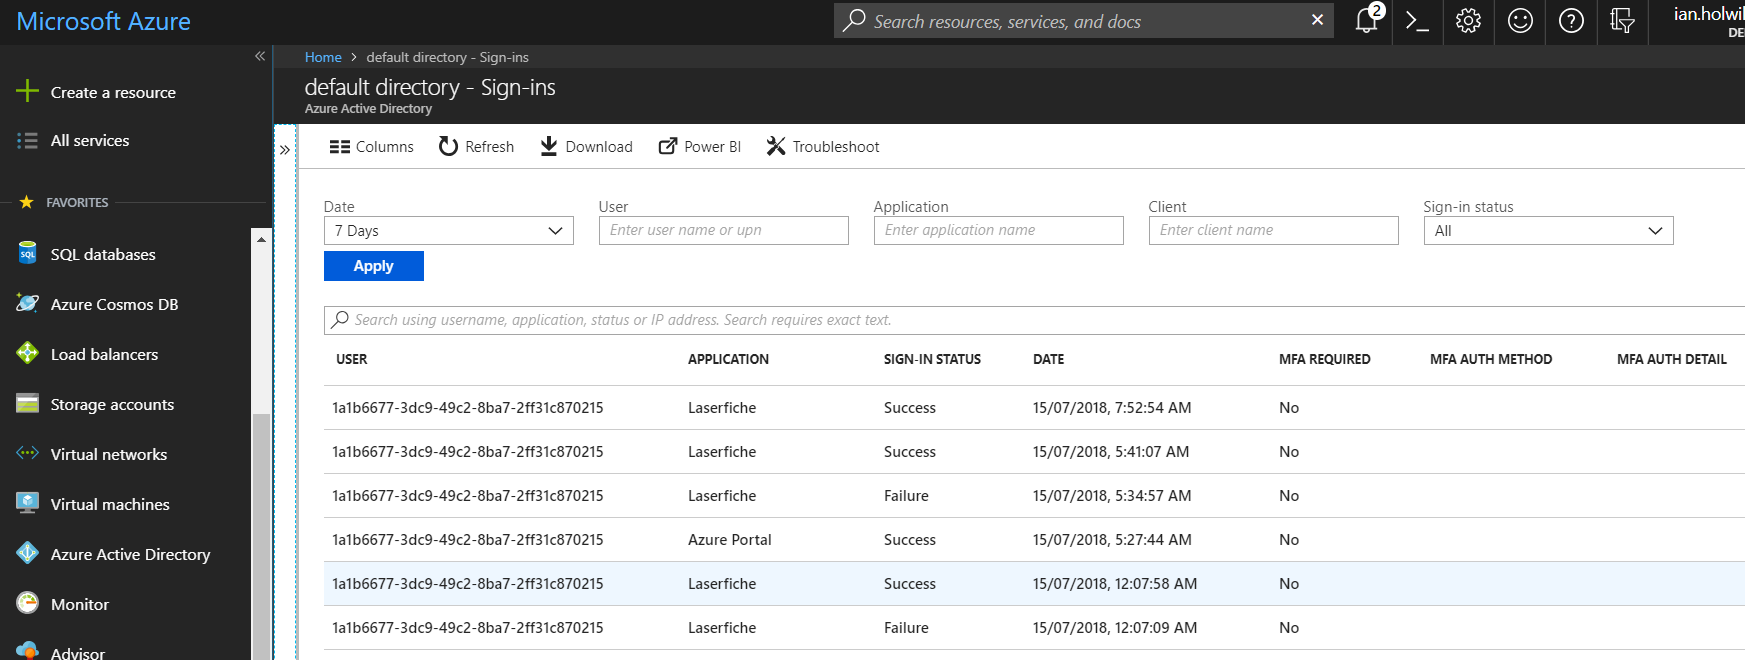Click the Storage accounts icon
The height and width of the screenshot is (660, 1745).
point(27,404)
